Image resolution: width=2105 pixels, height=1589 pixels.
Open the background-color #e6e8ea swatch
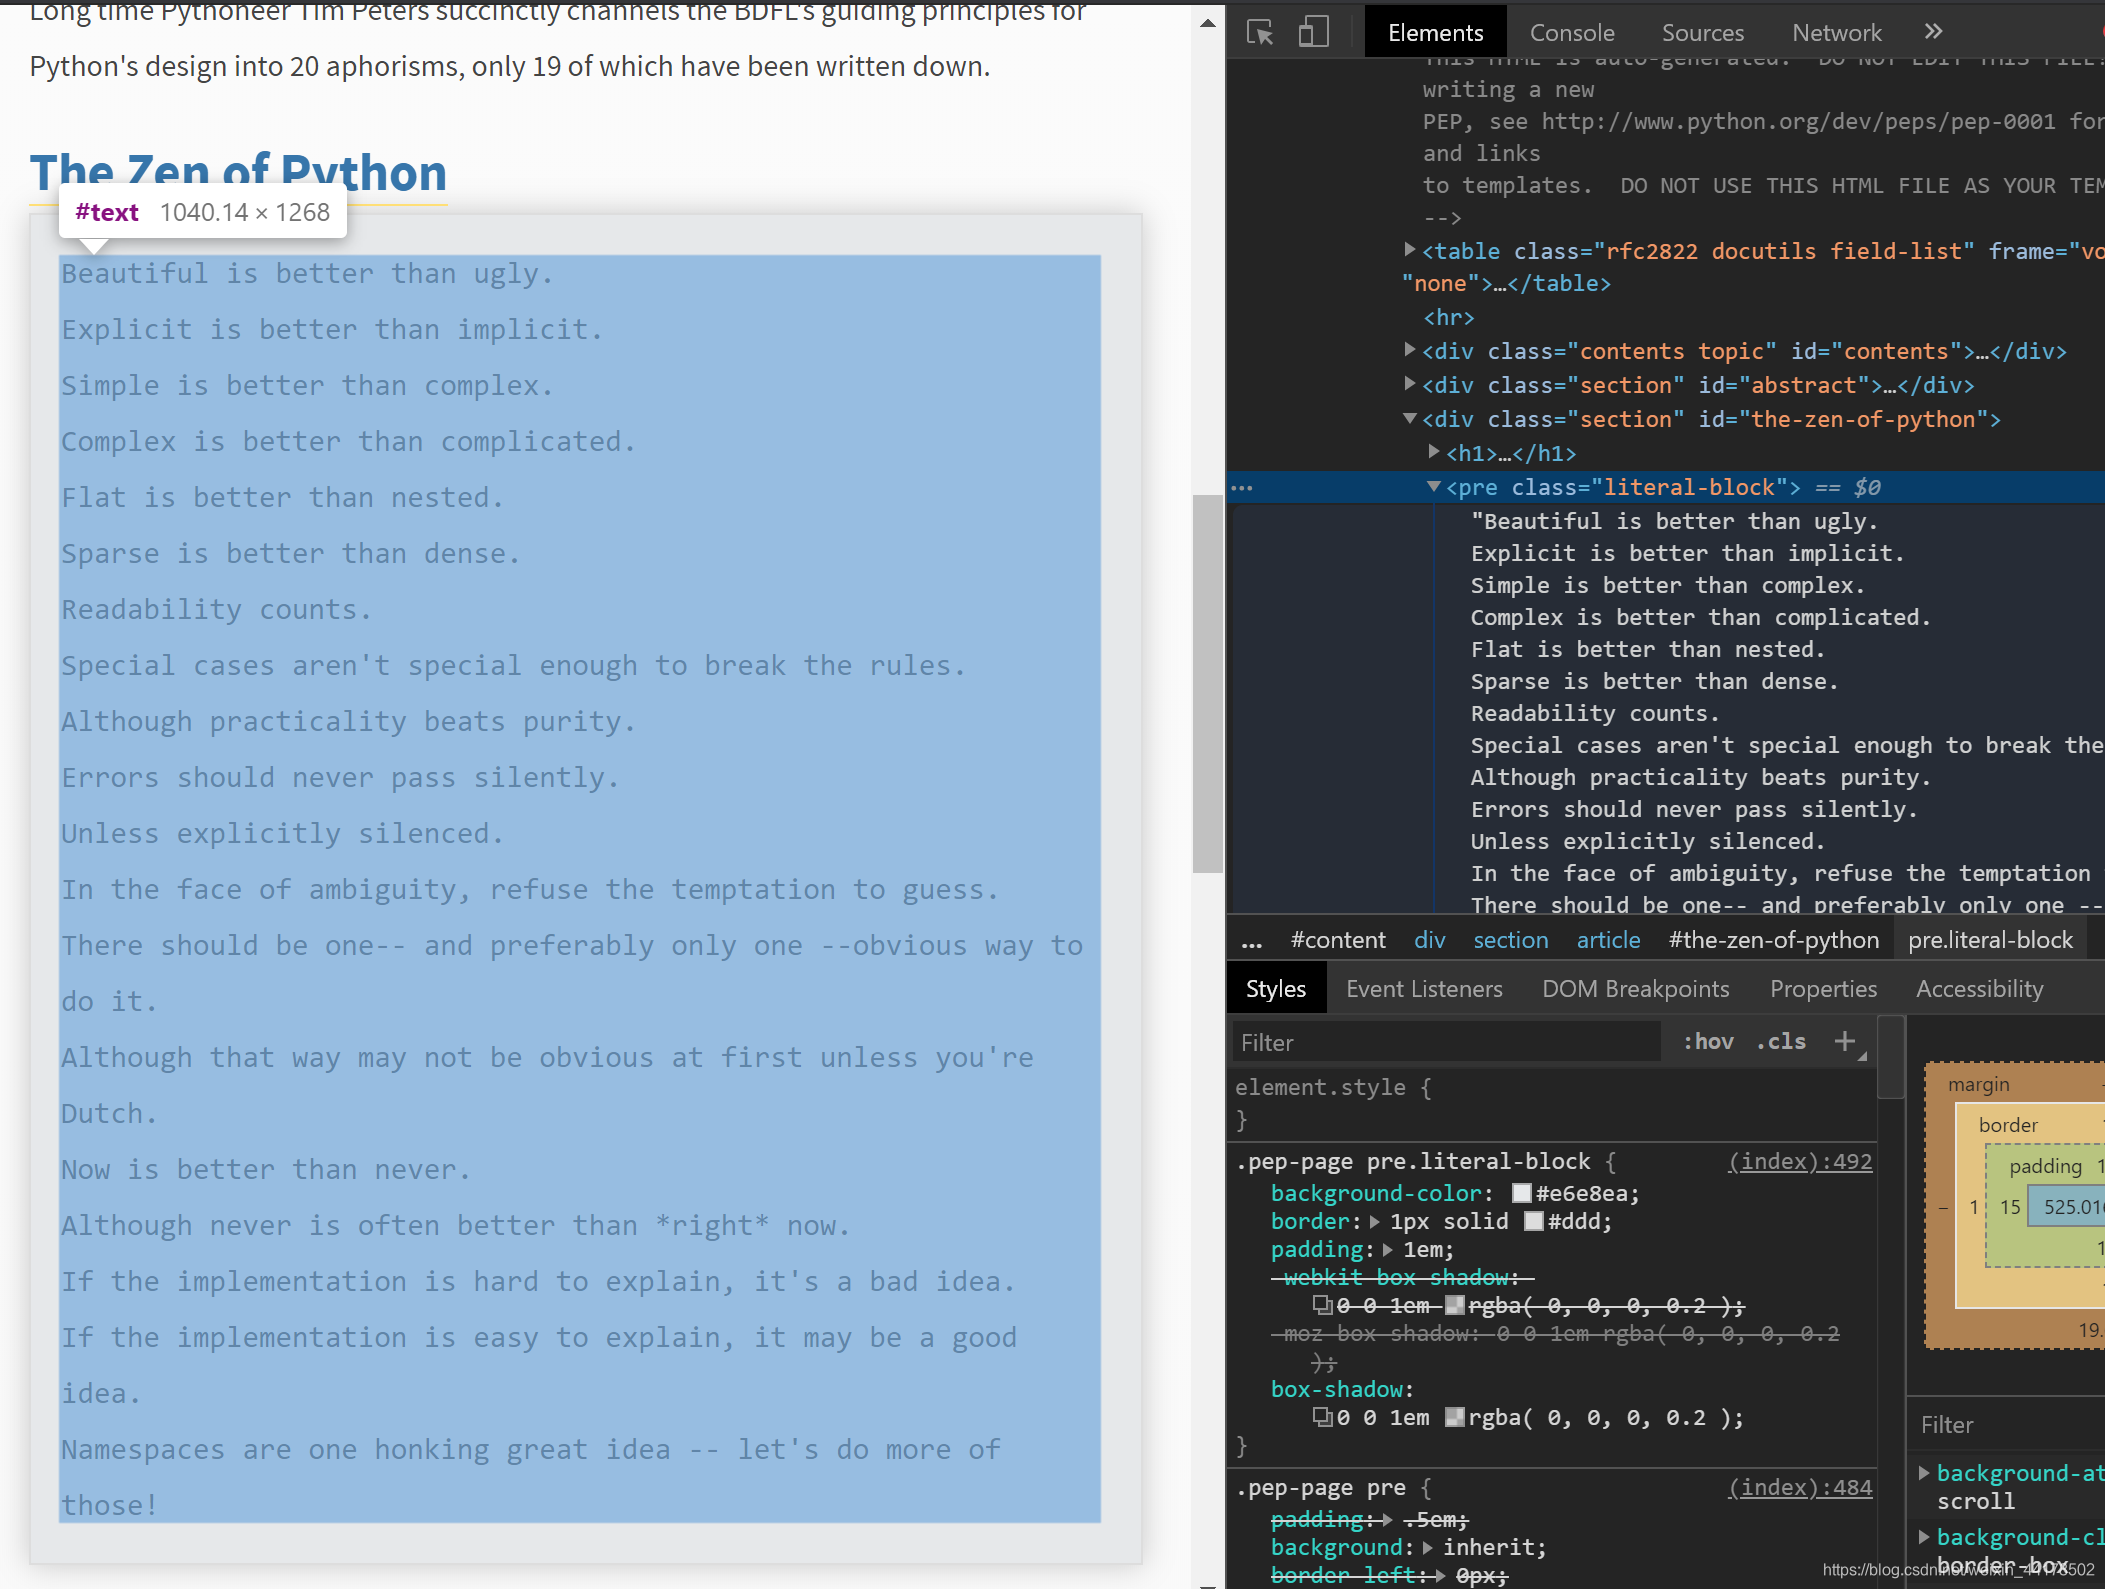tap(1521, 1193)
